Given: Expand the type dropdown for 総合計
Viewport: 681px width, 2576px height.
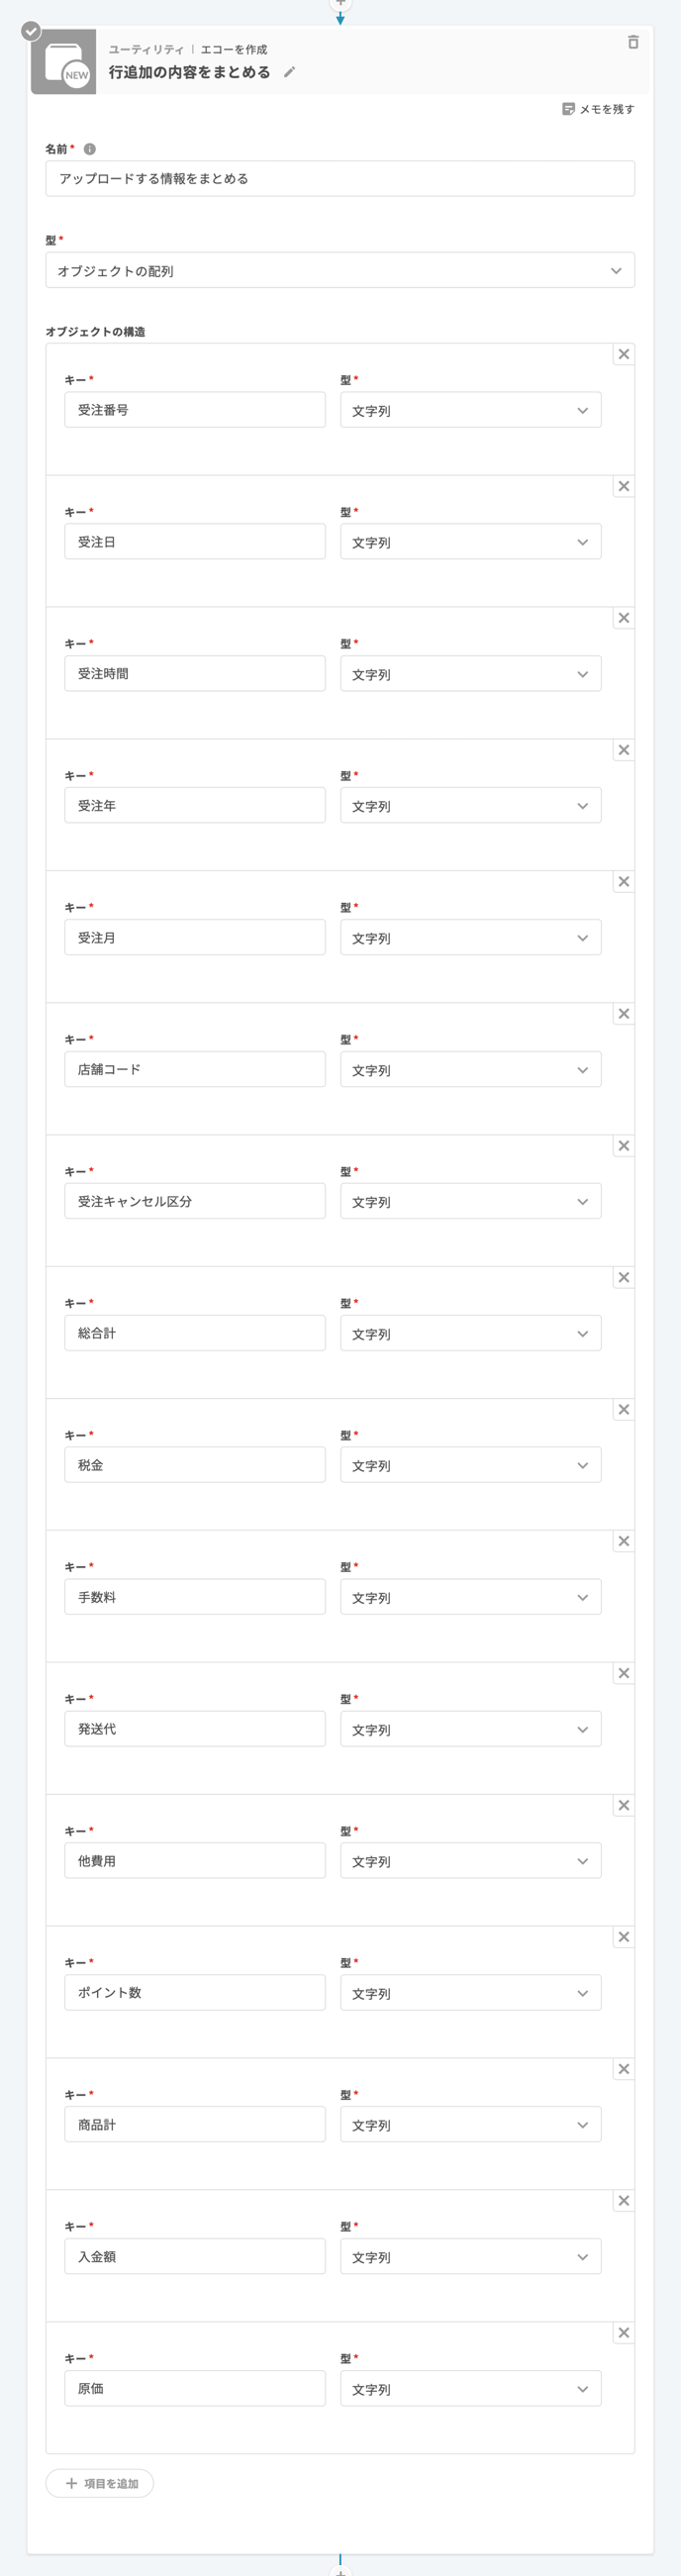Looking at the screenshot, I should tap(471, 1333).
